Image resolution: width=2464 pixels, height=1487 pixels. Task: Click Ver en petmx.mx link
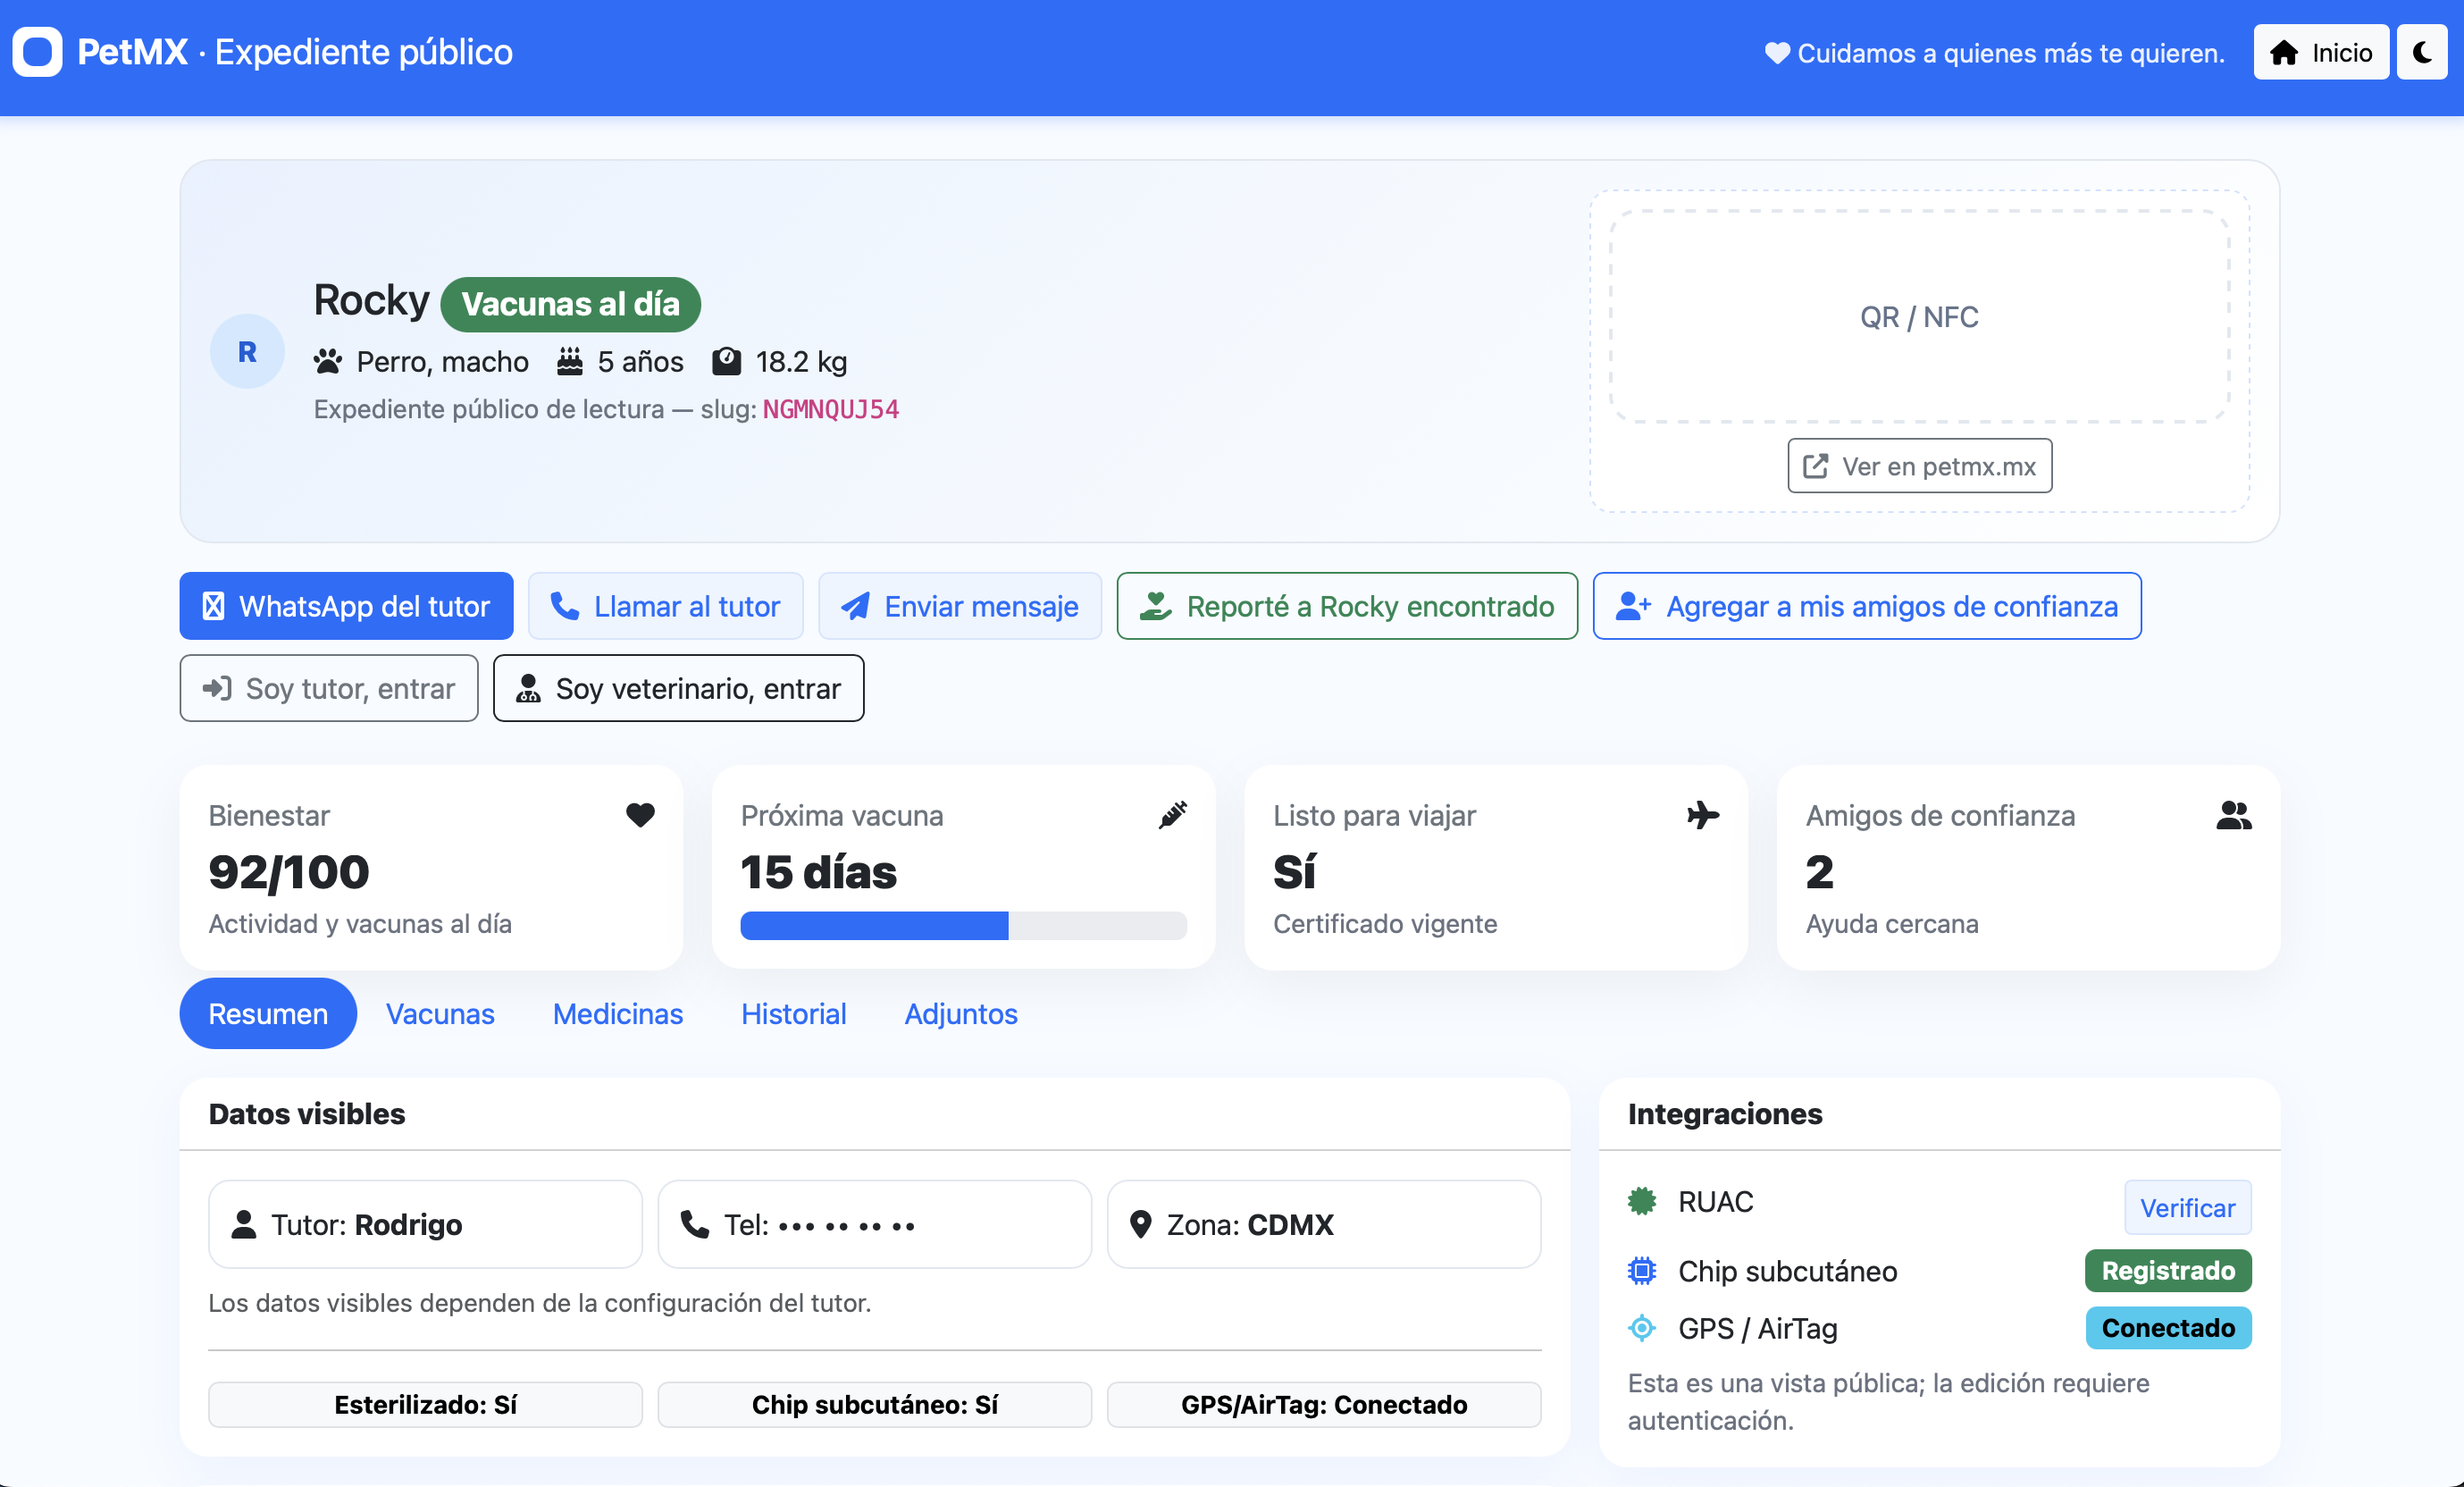[1919, 466]
